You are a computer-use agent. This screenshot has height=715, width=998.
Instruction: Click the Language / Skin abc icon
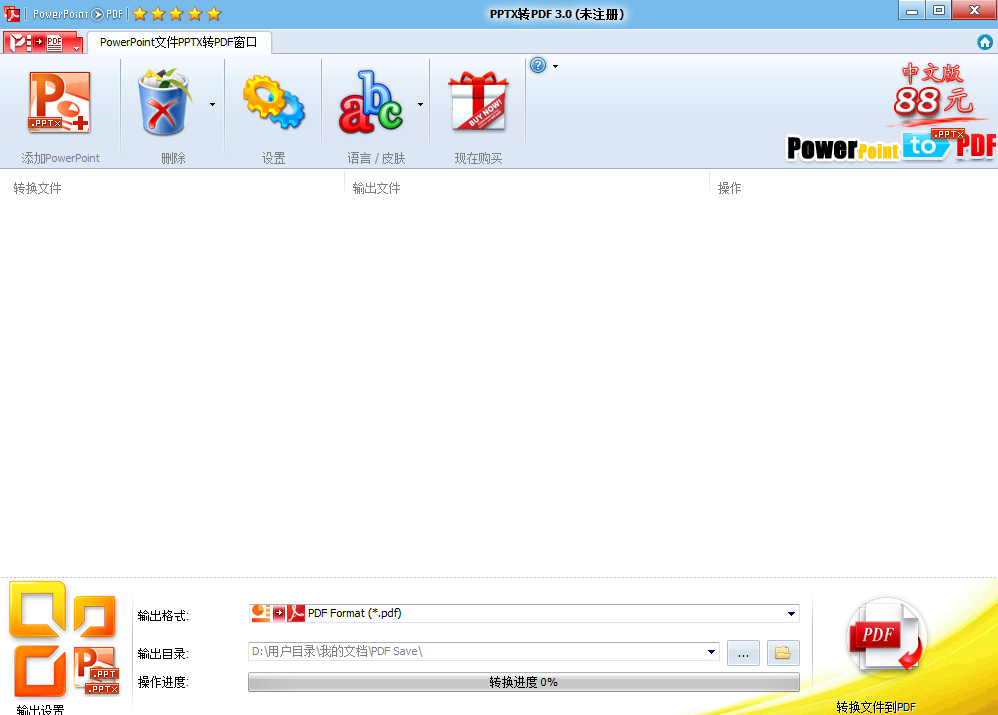[371, 102]
